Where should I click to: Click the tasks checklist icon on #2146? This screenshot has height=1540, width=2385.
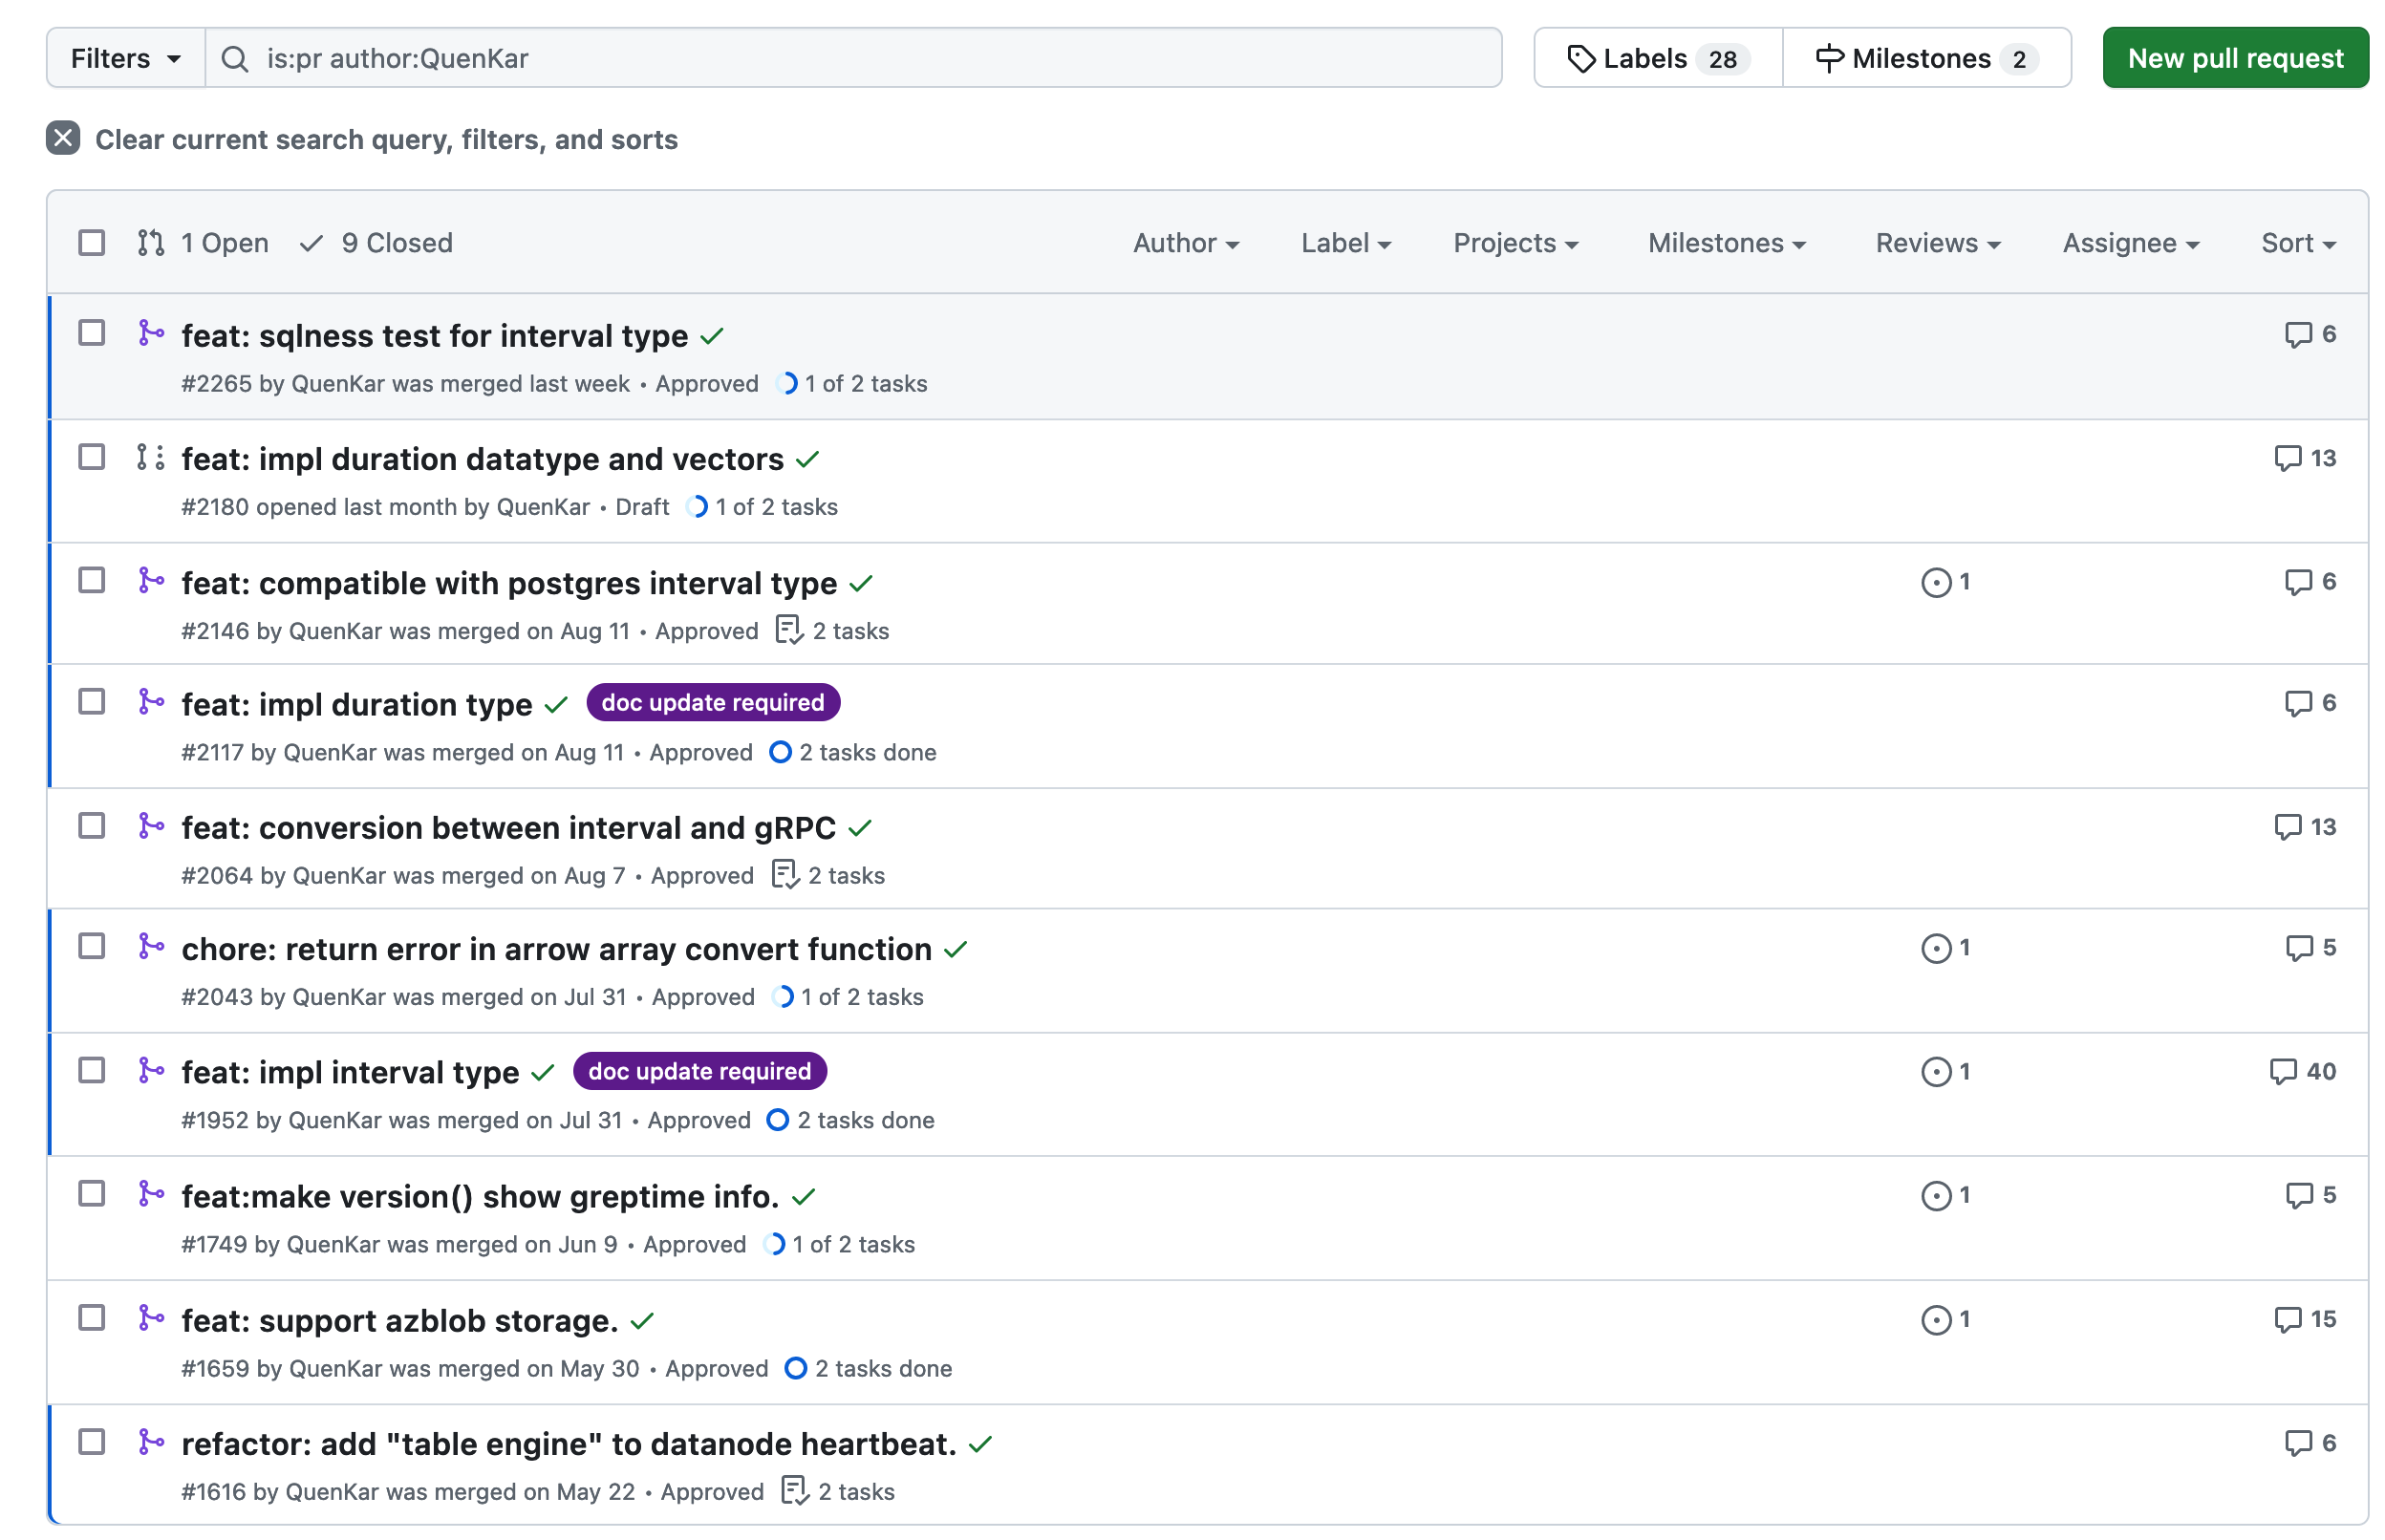click(789, 629)
